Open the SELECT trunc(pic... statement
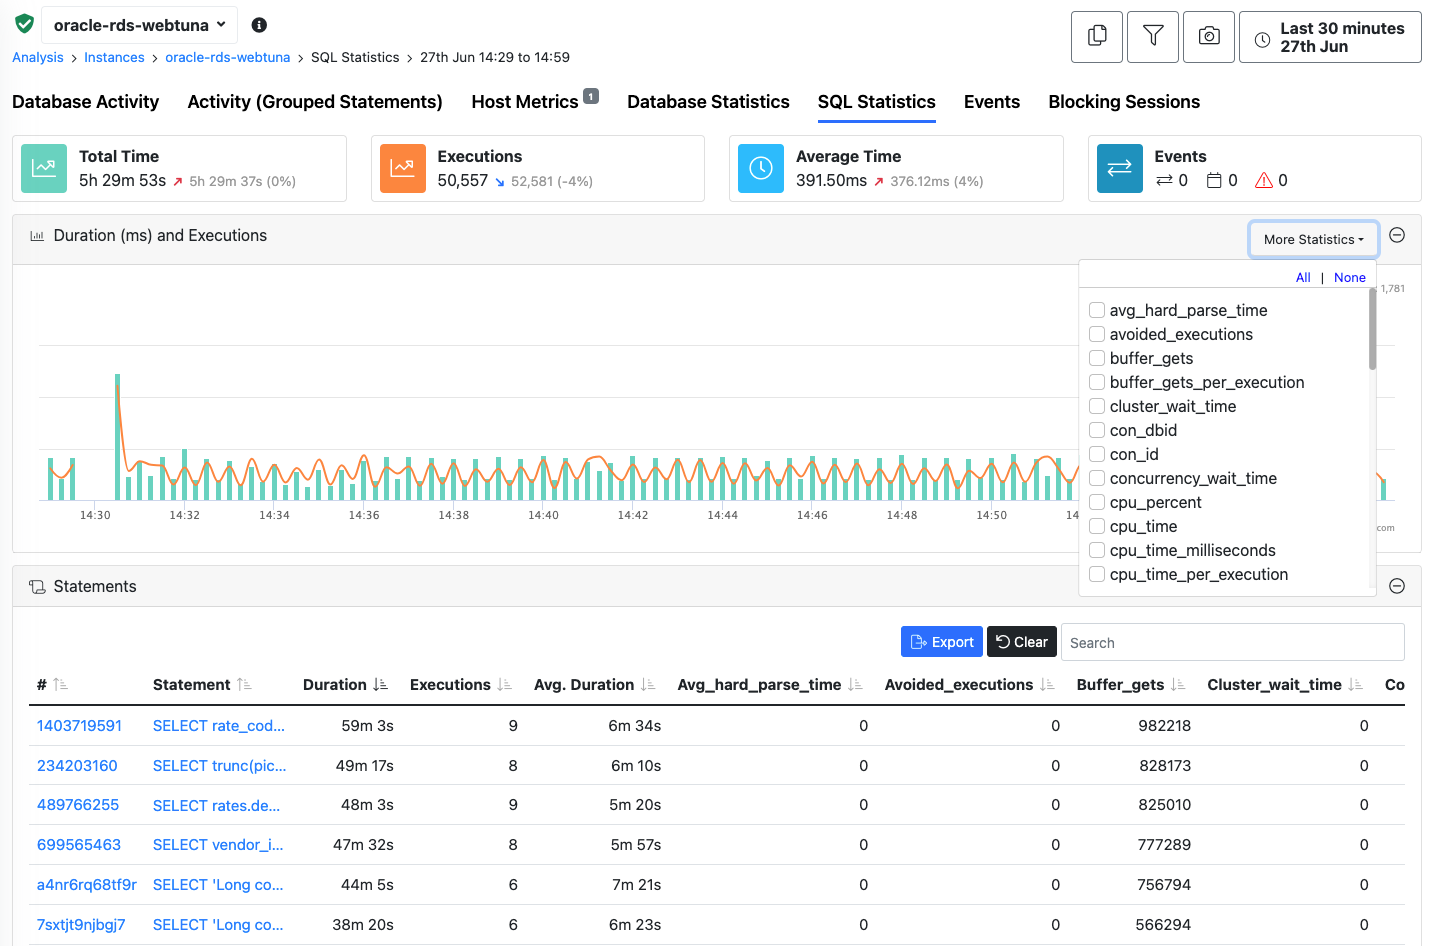 coord(220,766)
